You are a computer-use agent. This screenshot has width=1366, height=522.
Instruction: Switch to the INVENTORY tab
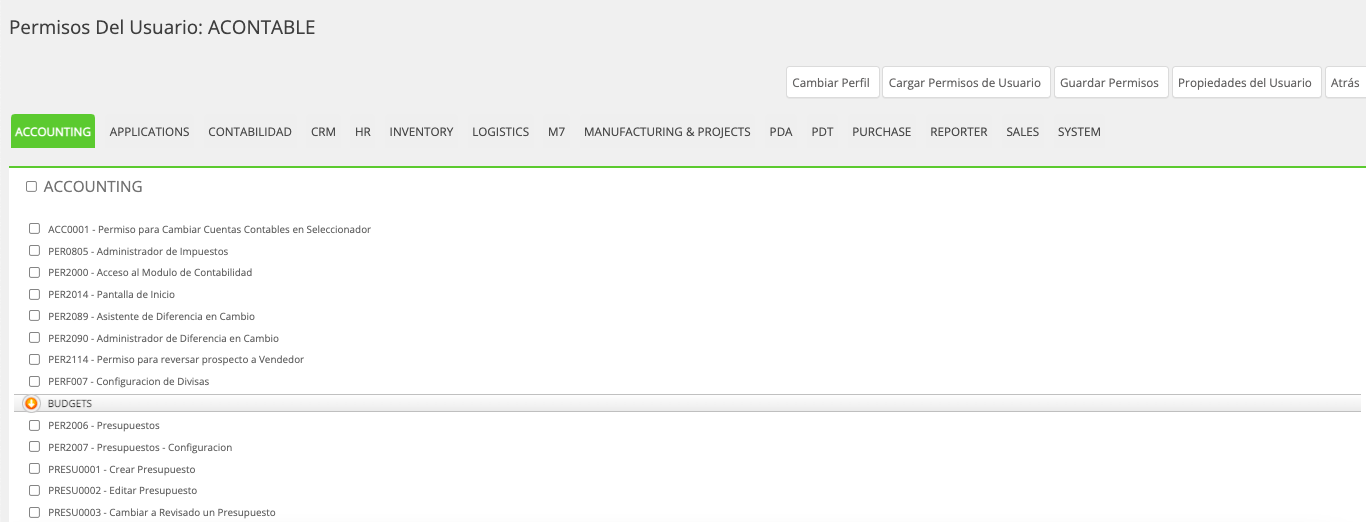click(421, 131)
